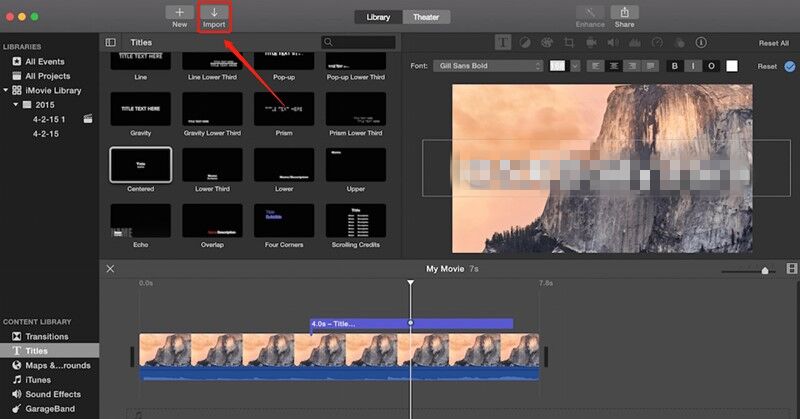Image resolution: width=800 pixels, height=419 pixels.
Task: Toggle the sidebar visibility button
Action: pos(111,43)
